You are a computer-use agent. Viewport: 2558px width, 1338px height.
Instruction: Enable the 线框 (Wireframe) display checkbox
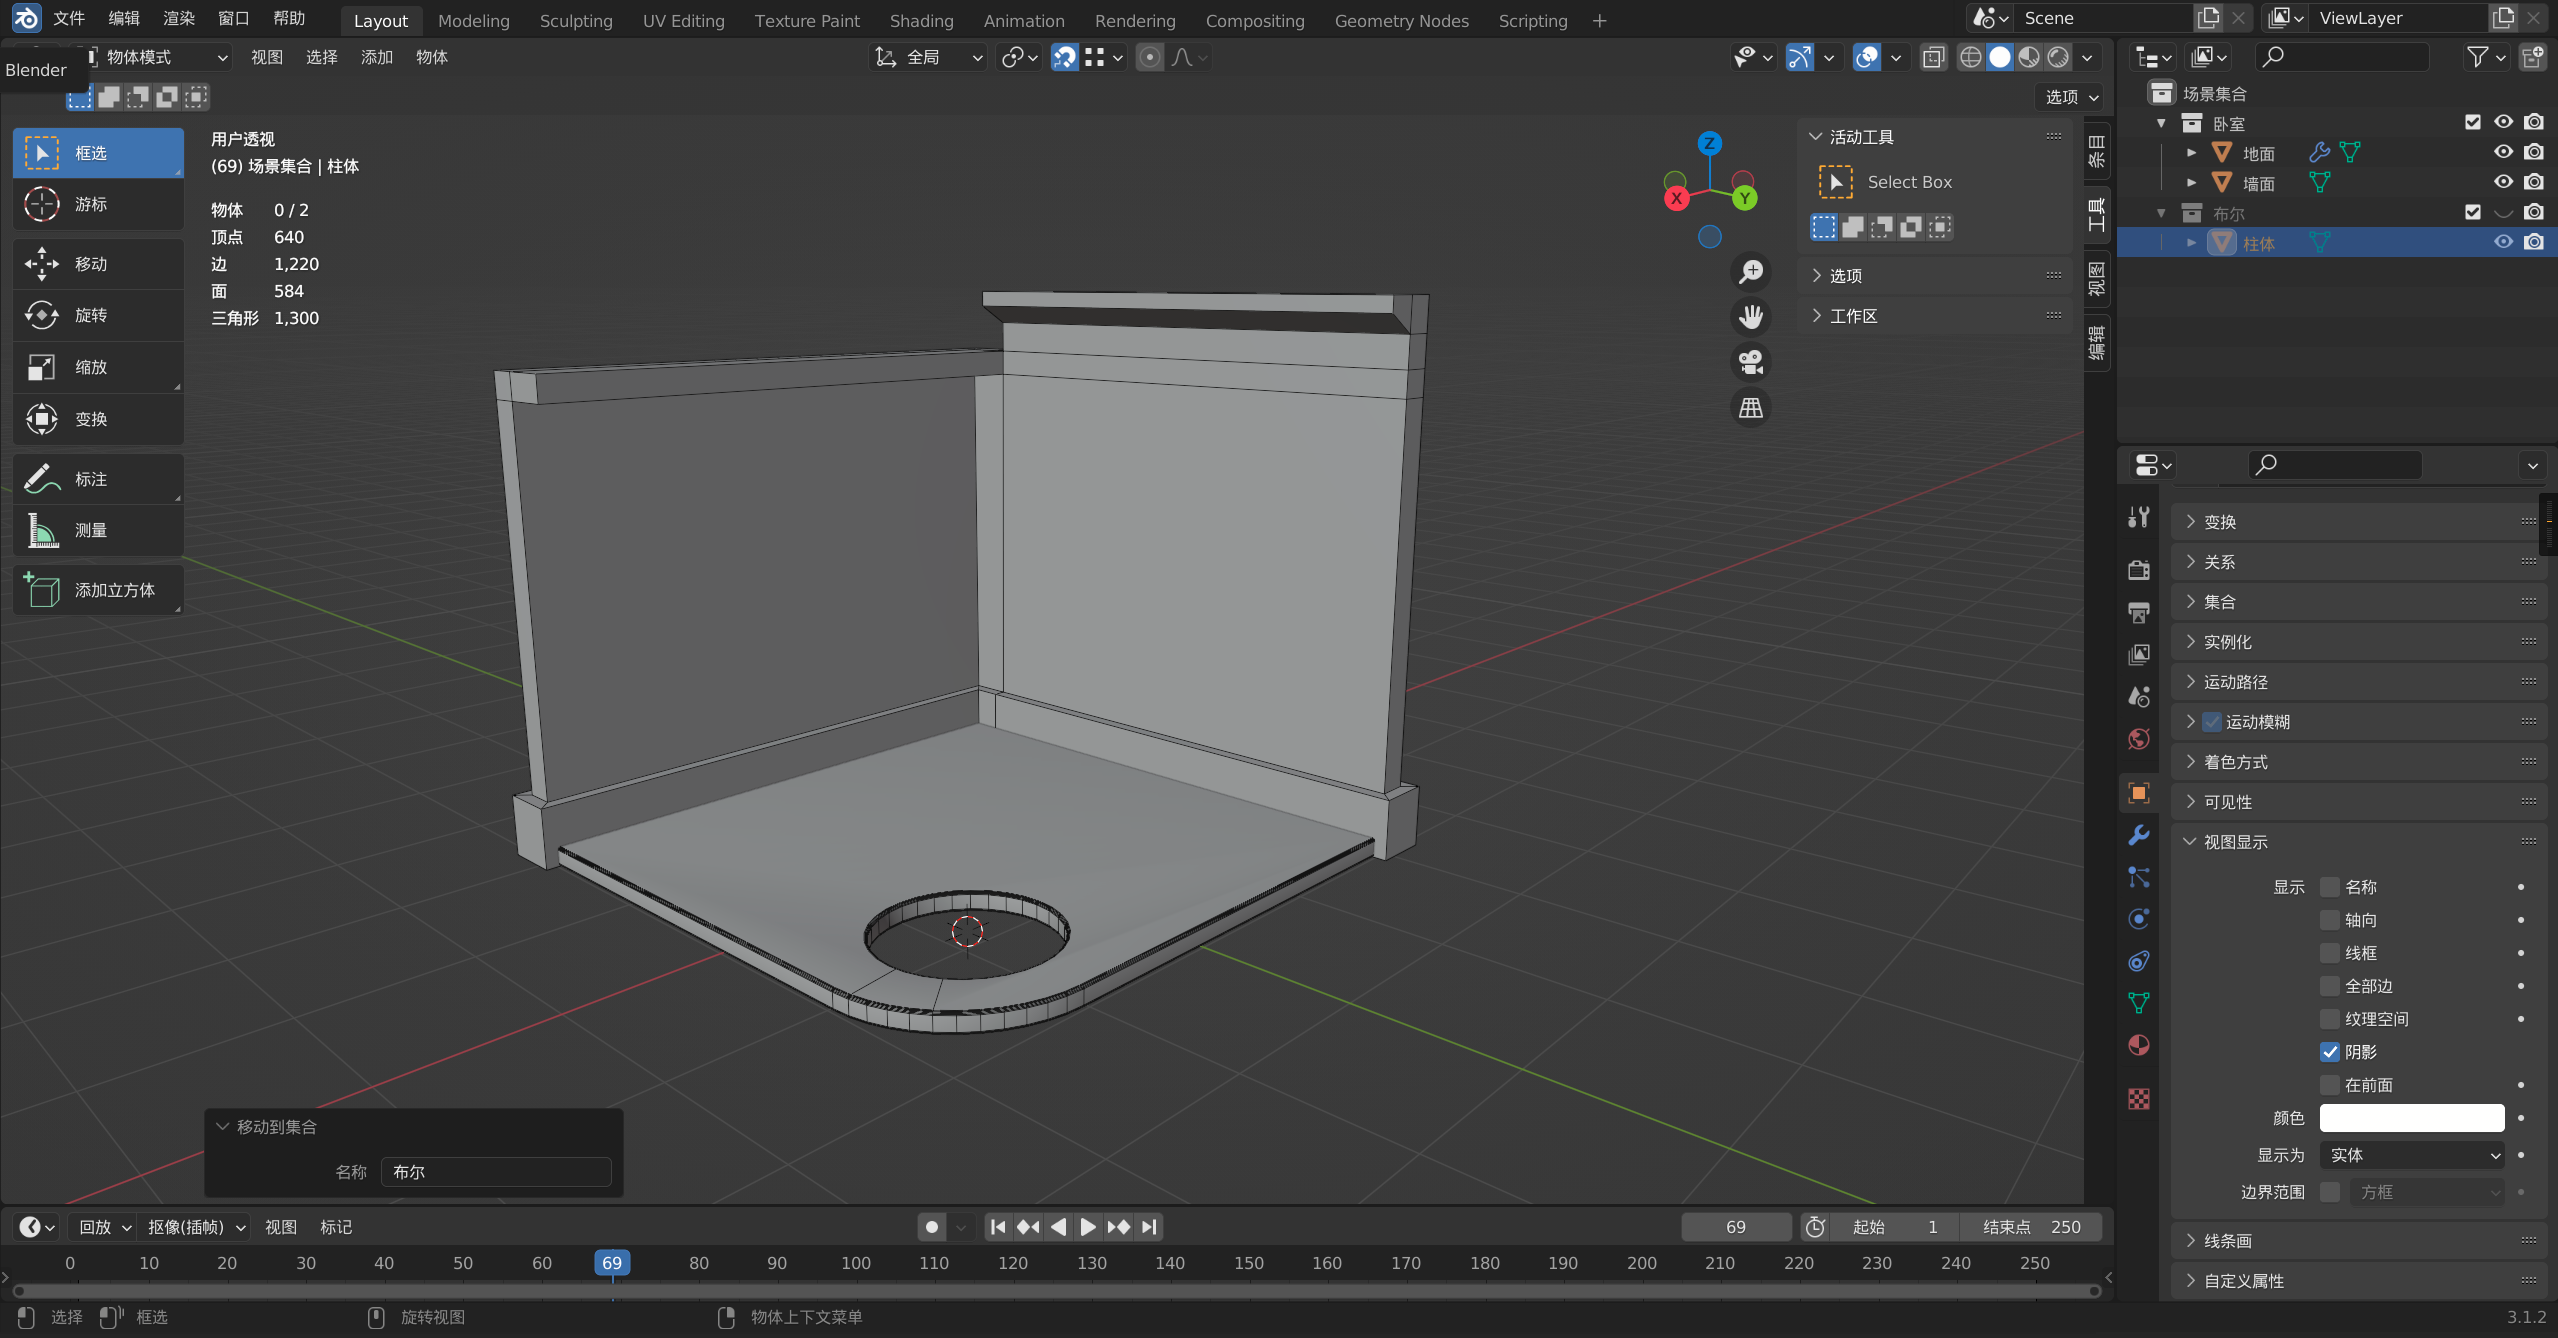(2330, 953)
